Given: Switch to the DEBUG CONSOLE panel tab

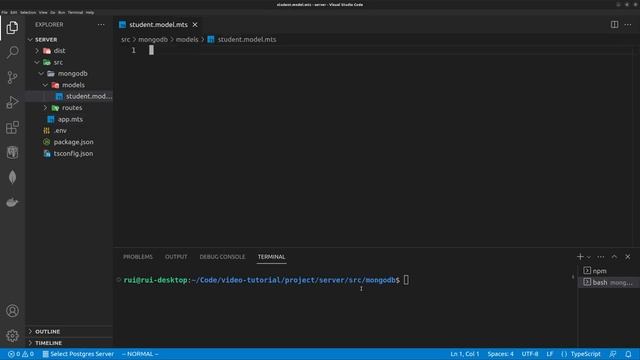Looking at the screenshot, I should click(x=222, y=257).
